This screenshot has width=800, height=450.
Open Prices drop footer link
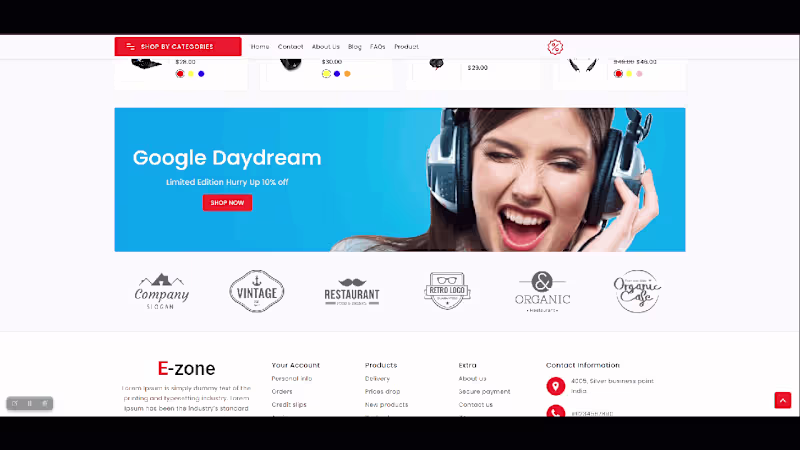click(382, 392)
